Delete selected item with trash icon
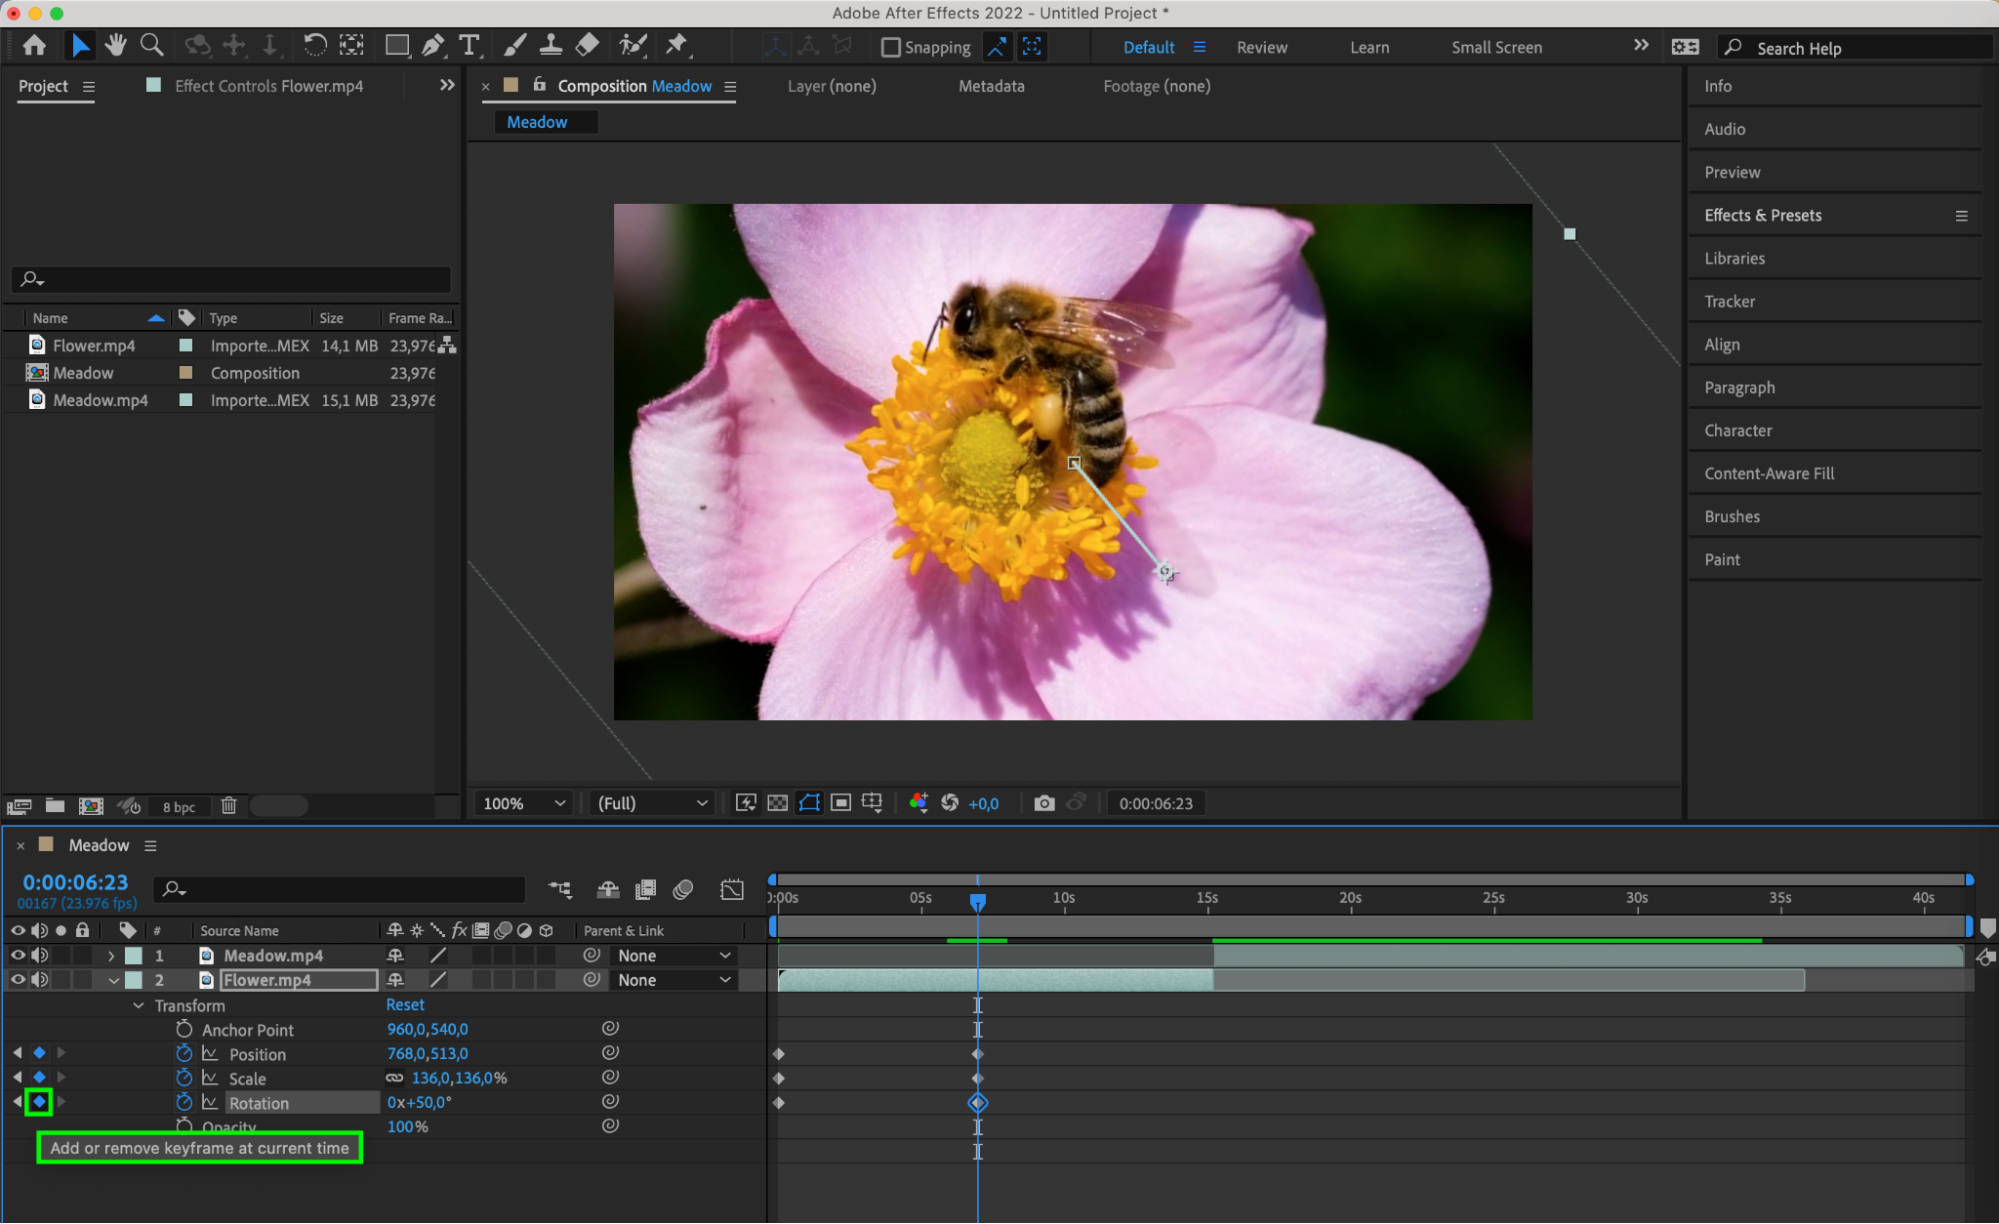This screenshot has height=1224, width=1999. 229,806
